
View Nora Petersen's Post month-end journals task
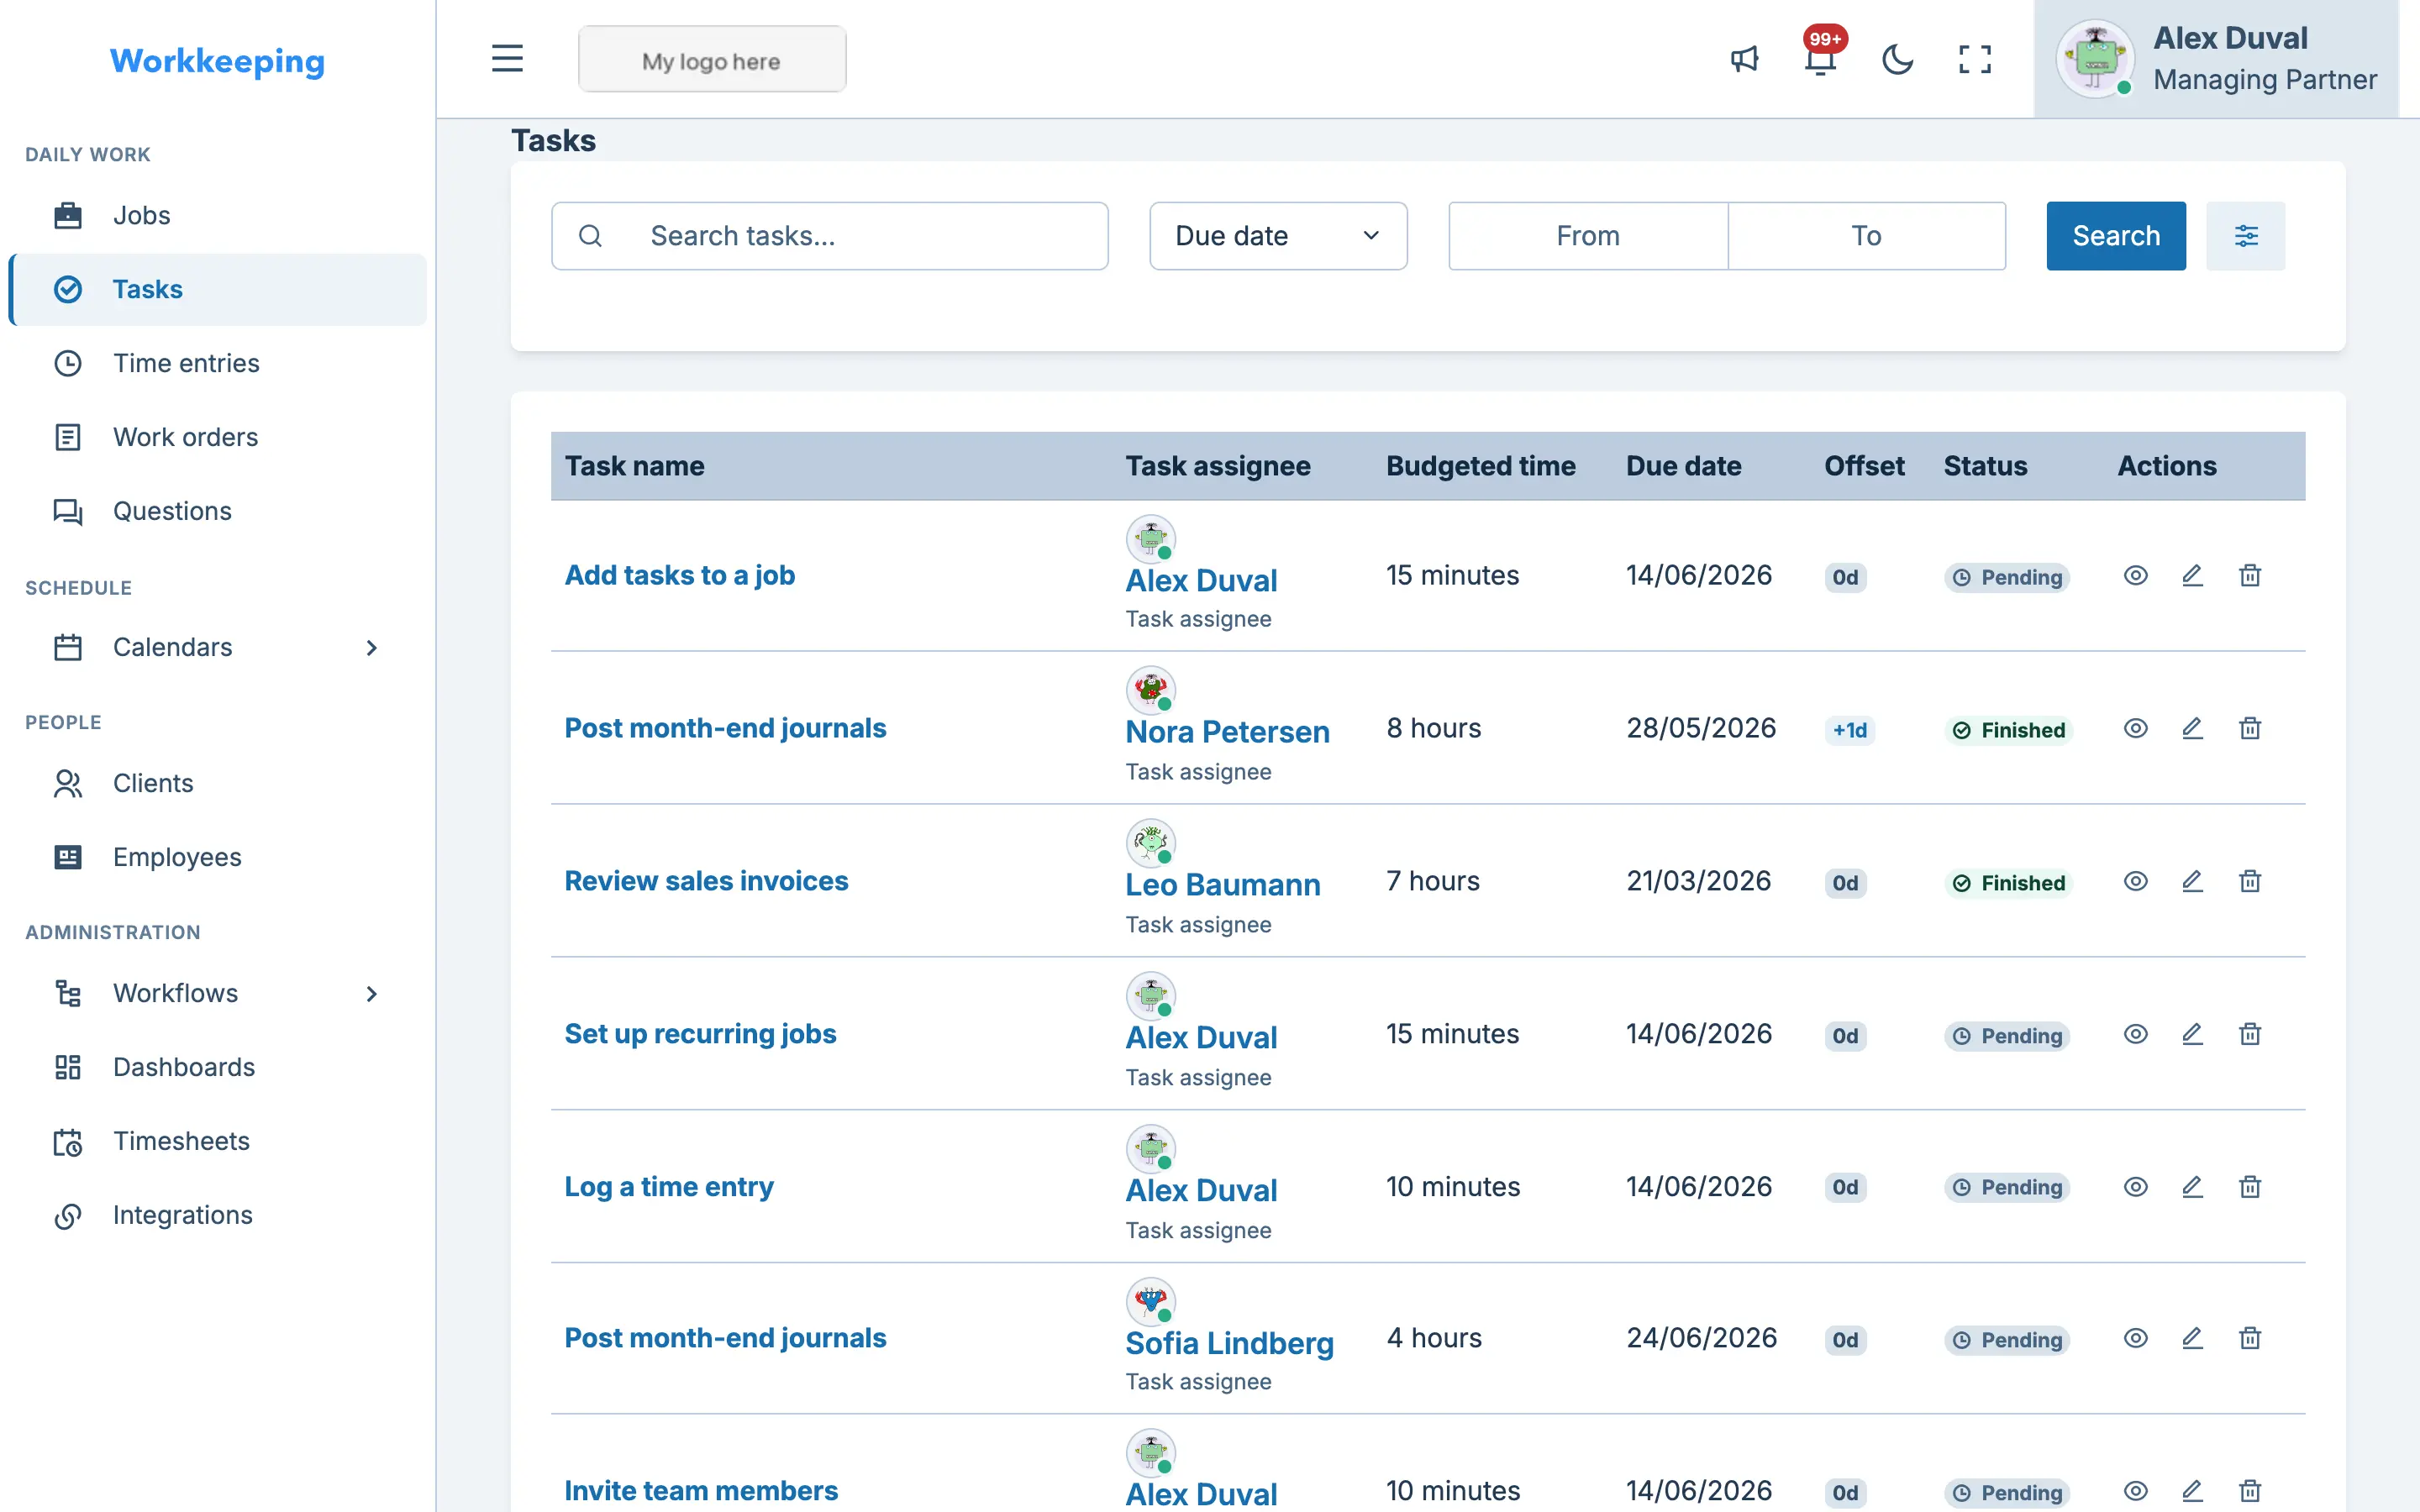coord(2136,728)
